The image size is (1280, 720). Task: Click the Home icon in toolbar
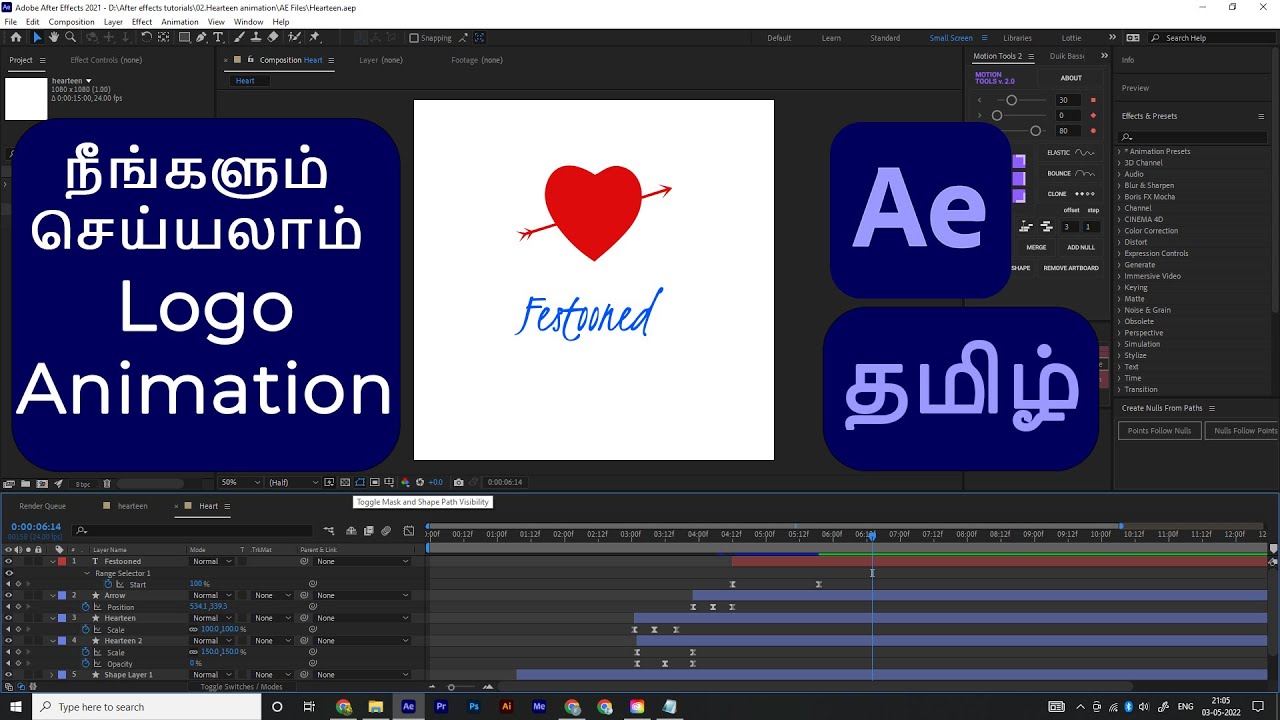coord(15,37)
